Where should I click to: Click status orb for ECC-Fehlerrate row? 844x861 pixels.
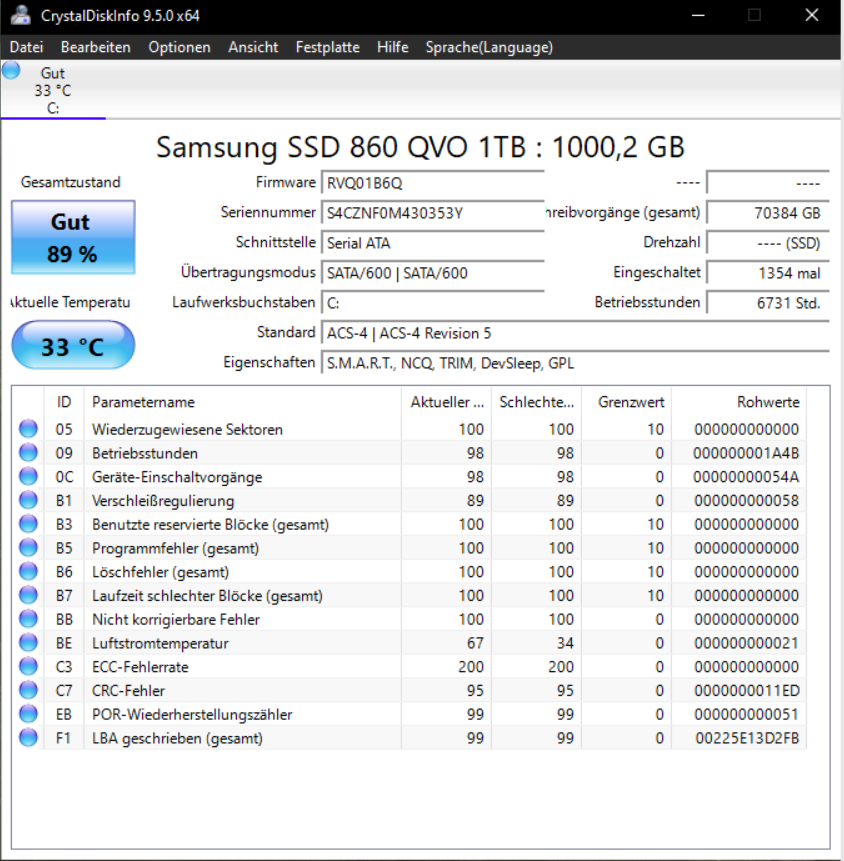click(x=28, y=667)
